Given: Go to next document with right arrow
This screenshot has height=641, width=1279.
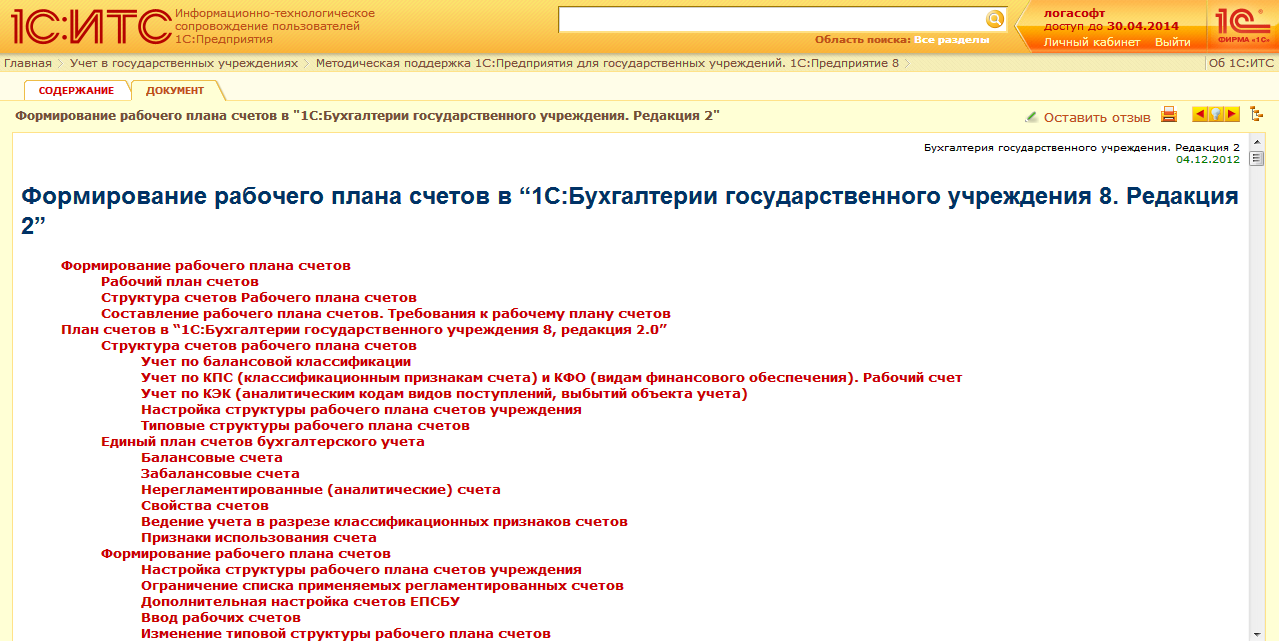Looking at the screenshot, I should click(x=1232, y=115).
